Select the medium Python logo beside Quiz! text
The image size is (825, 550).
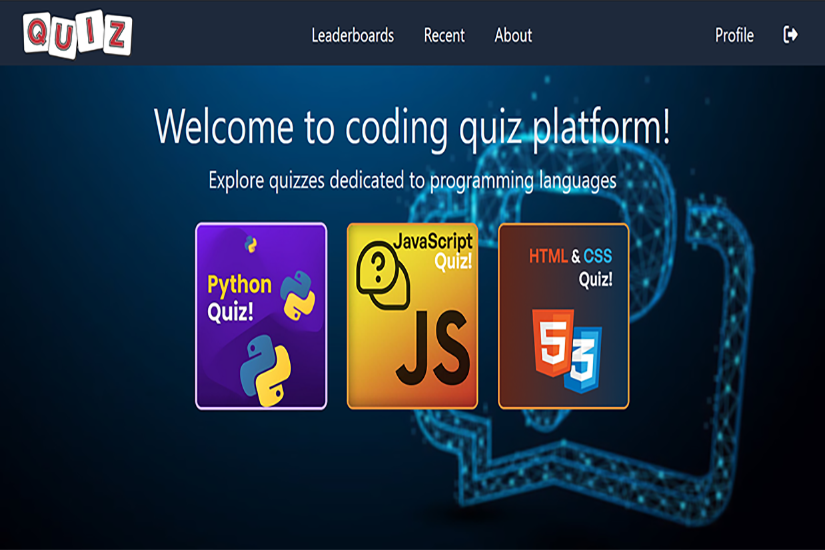[297, 294]
